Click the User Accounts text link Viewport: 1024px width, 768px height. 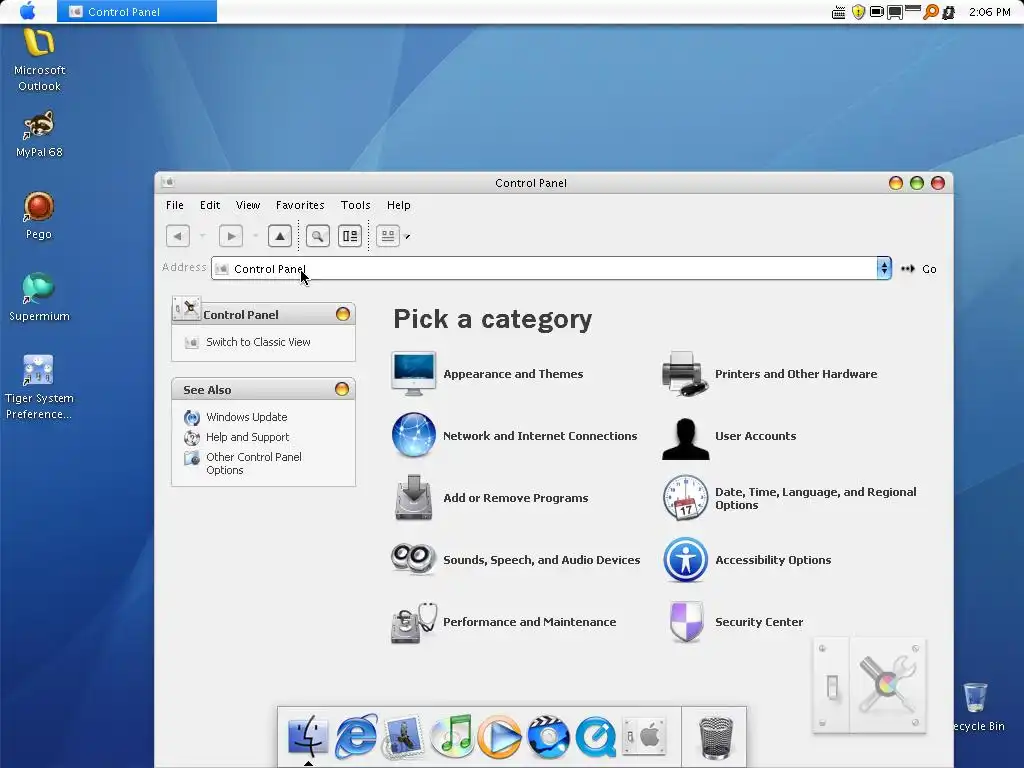(756, 436)
